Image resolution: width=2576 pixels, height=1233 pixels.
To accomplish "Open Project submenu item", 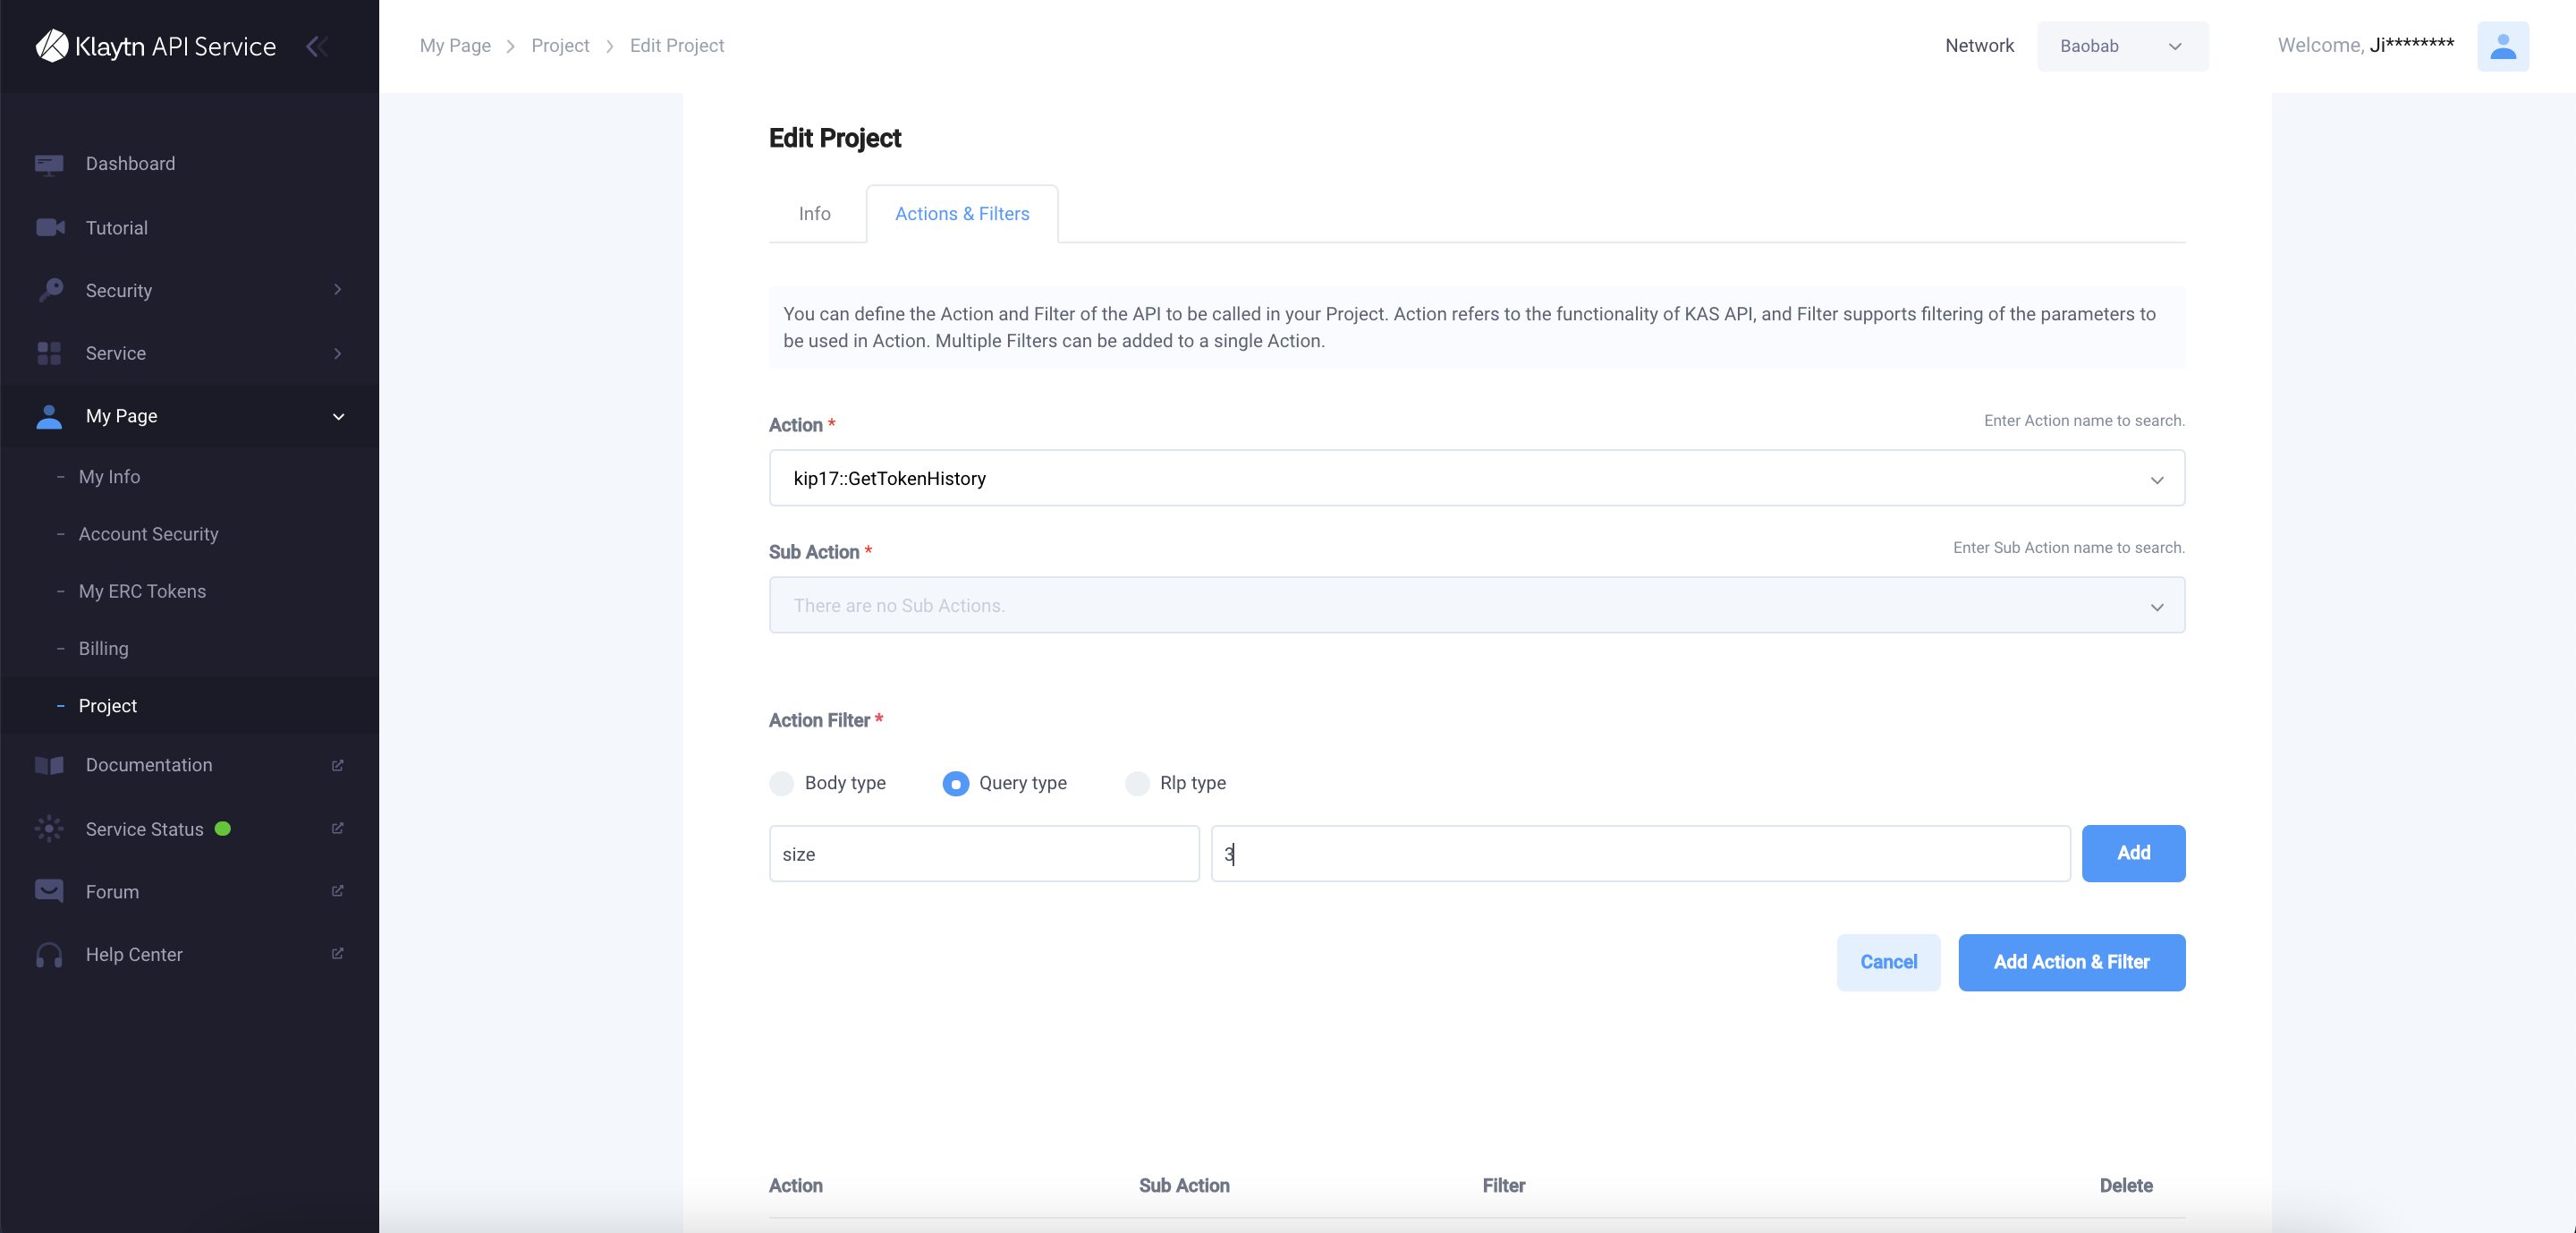I will pyautogui.click(x=107, y=706).
